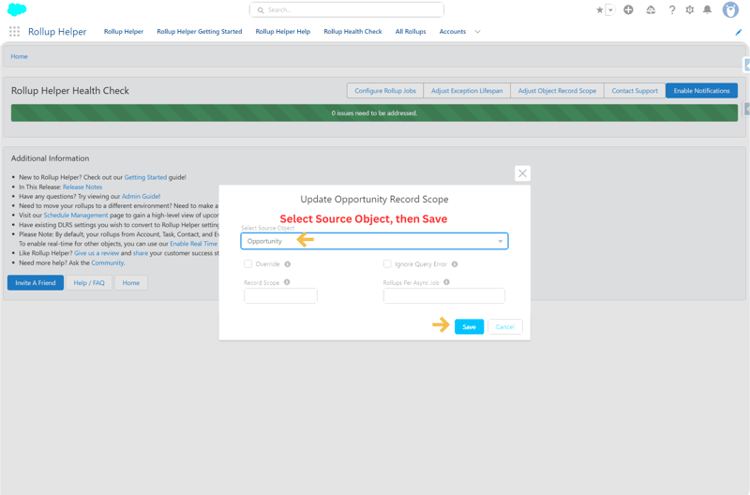This screenshot has height=495, width=750.
Task: Click the Favorites star icon
Action: tap(599, 10)
